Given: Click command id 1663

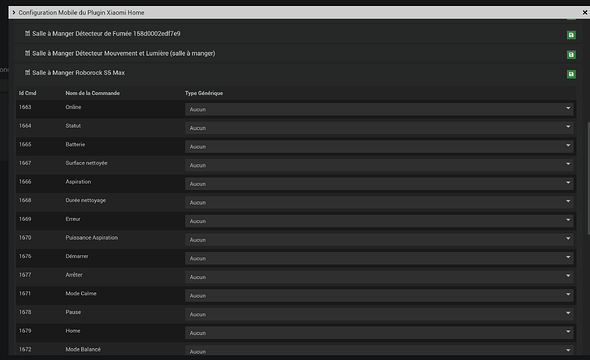Looking at the screenshot, I should [25, 107].
